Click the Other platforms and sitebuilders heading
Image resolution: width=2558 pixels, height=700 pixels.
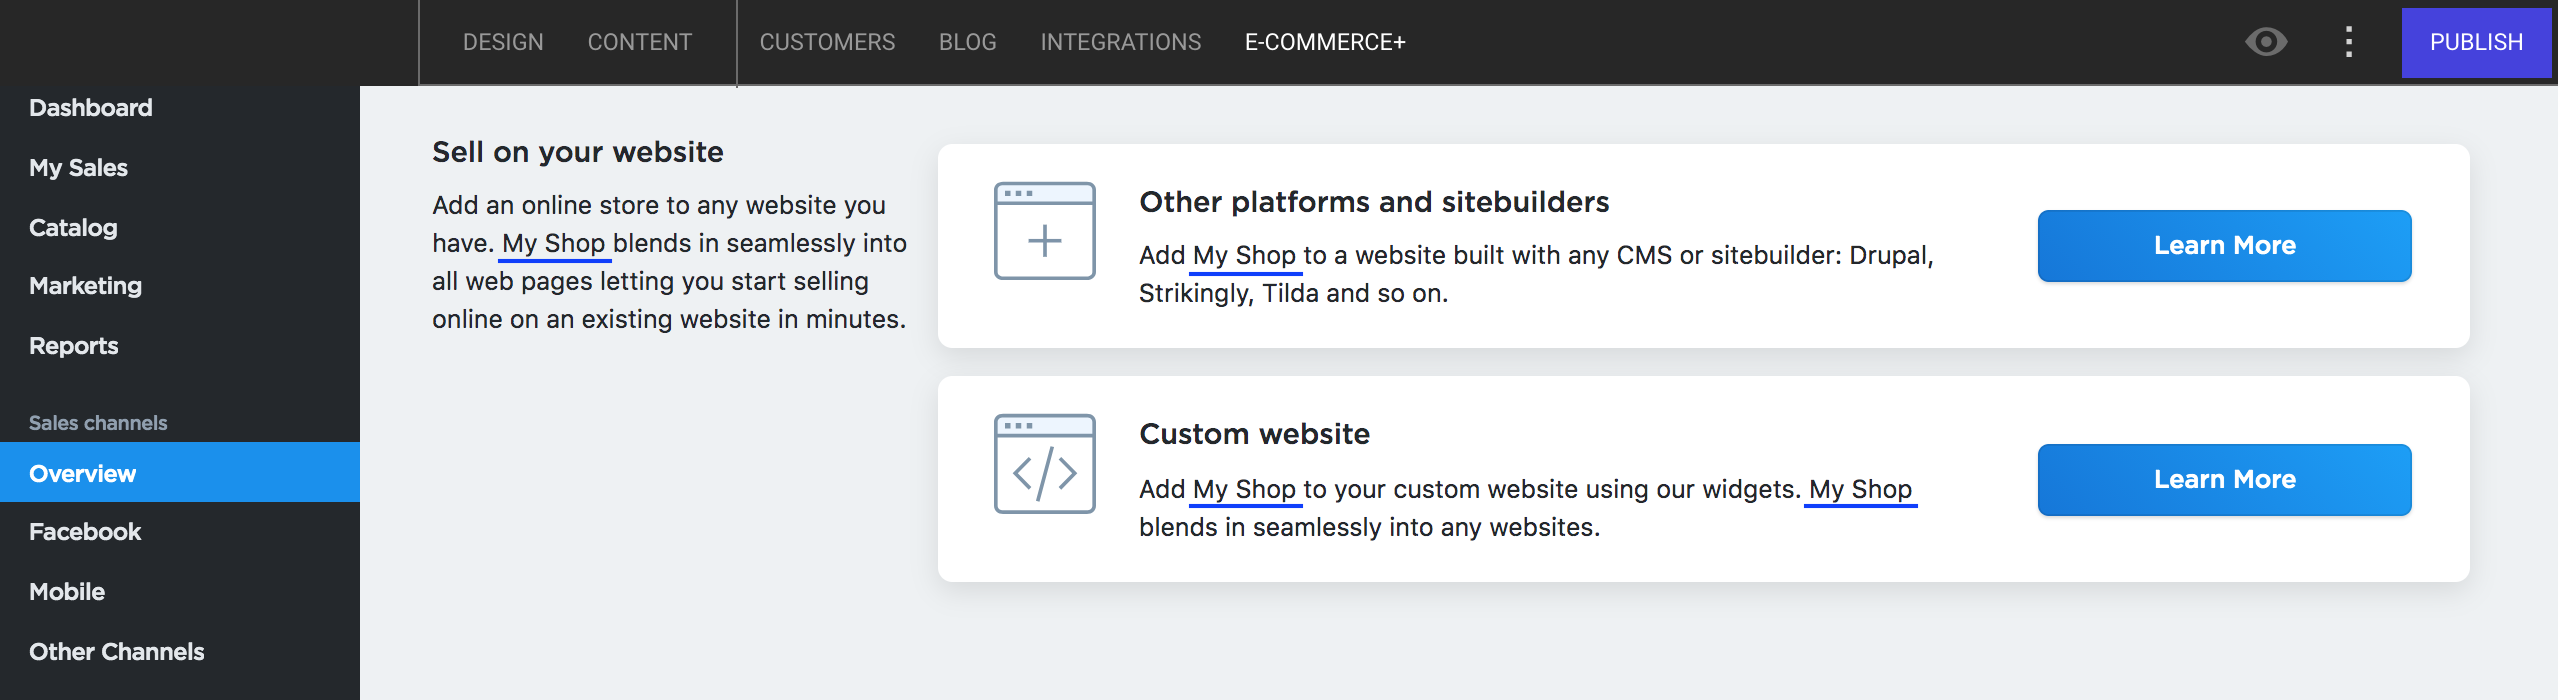[x=1374, y=202]
